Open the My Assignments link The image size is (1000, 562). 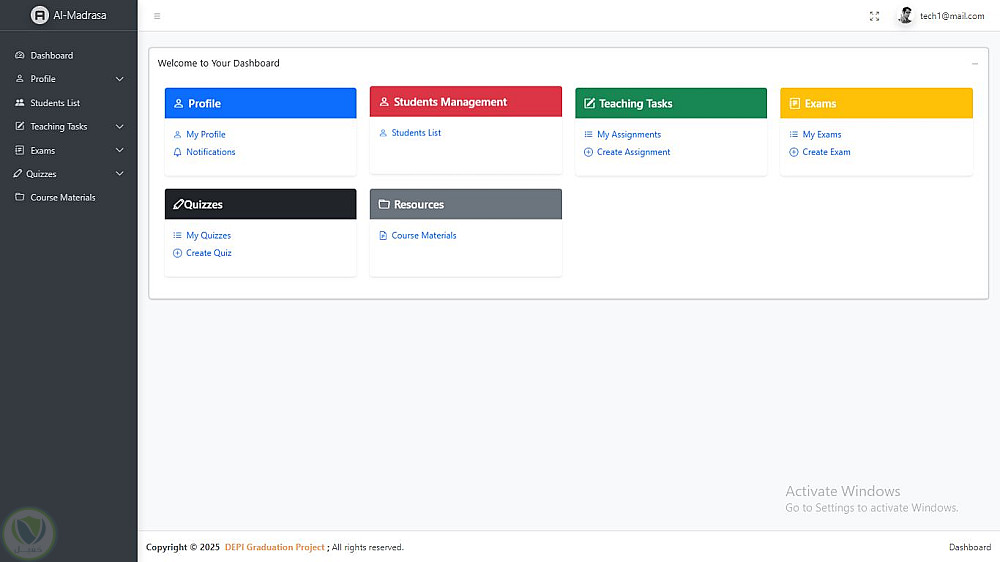[628, 134]
